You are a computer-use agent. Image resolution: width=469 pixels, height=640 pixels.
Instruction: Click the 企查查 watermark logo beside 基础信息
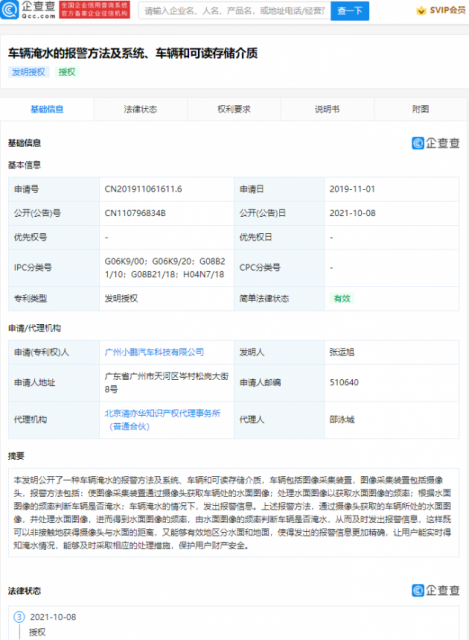click(x=436, y=143)
